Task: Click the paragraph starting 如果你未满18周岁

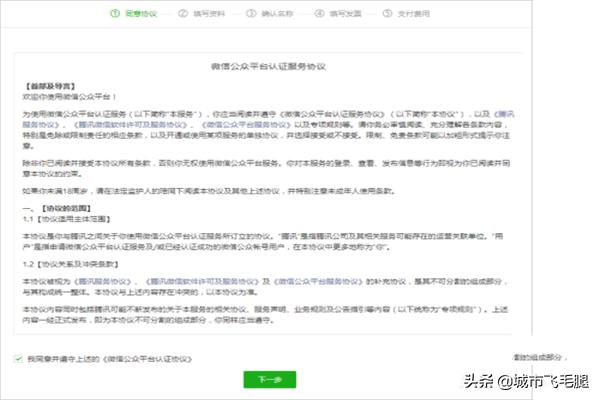Action: (209, 191)
